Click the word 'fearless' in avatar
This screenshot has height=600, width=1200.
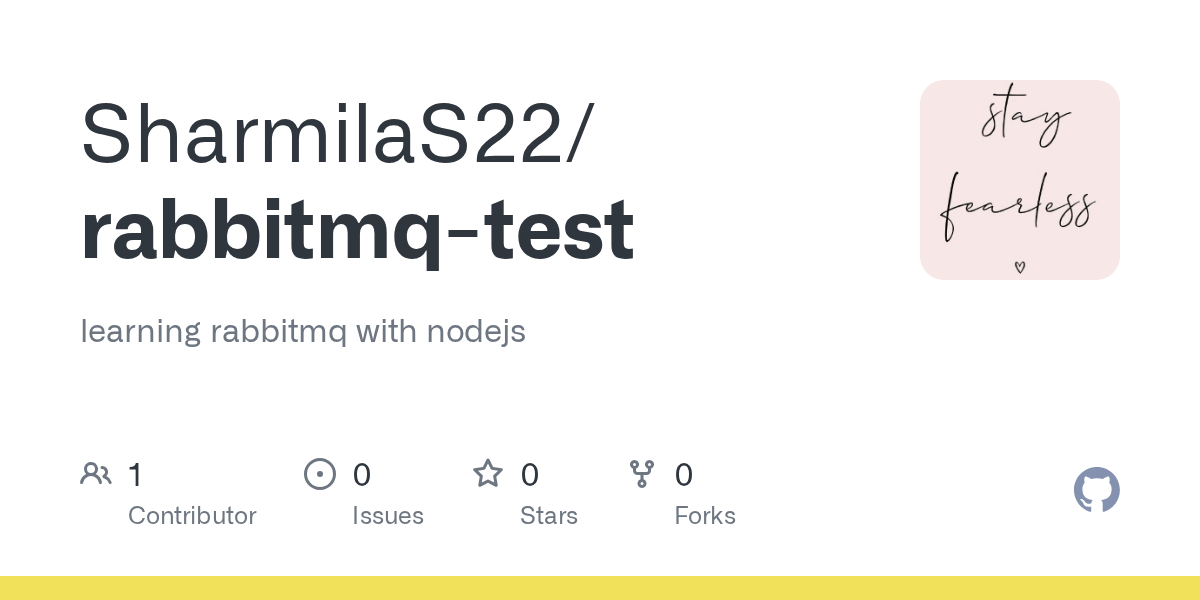pyautogui.click(x=1018, y=209)
